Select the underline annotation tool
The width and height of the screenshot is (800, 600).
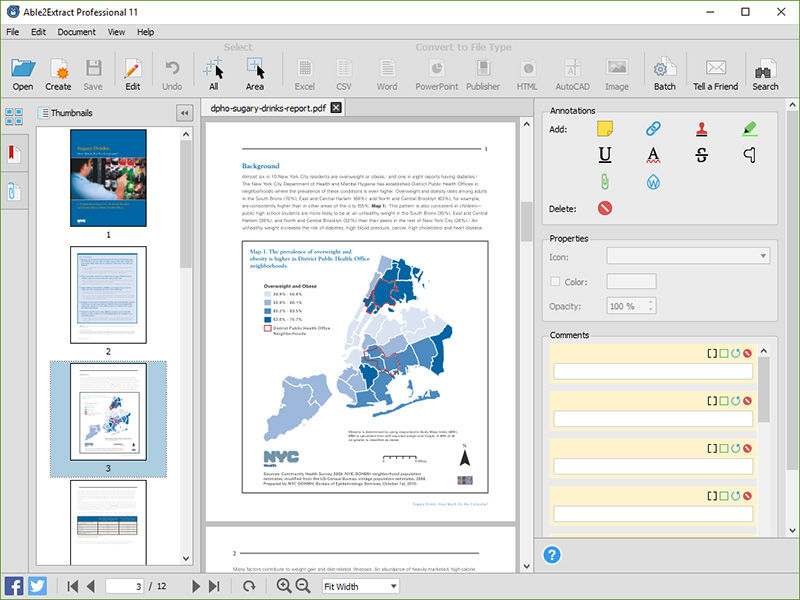(605, 155)
